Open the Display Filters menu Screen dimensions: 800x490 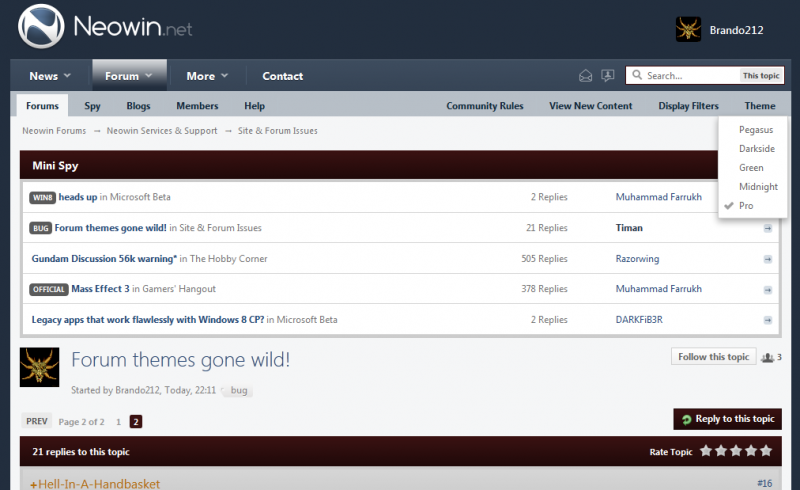[688, 106]
